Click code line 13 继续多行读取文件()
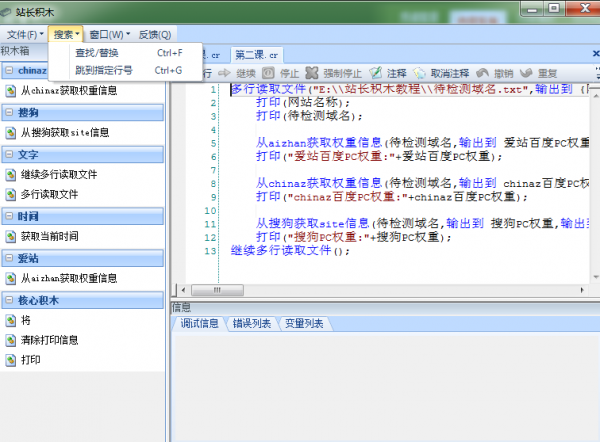 (x=290, y=251)
